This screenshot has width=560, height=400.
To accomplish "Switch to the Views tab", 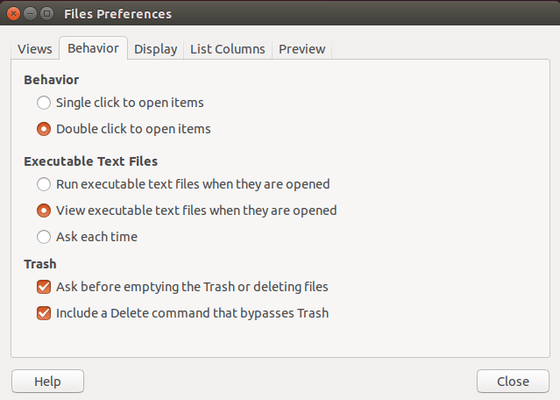I will 35,49.
